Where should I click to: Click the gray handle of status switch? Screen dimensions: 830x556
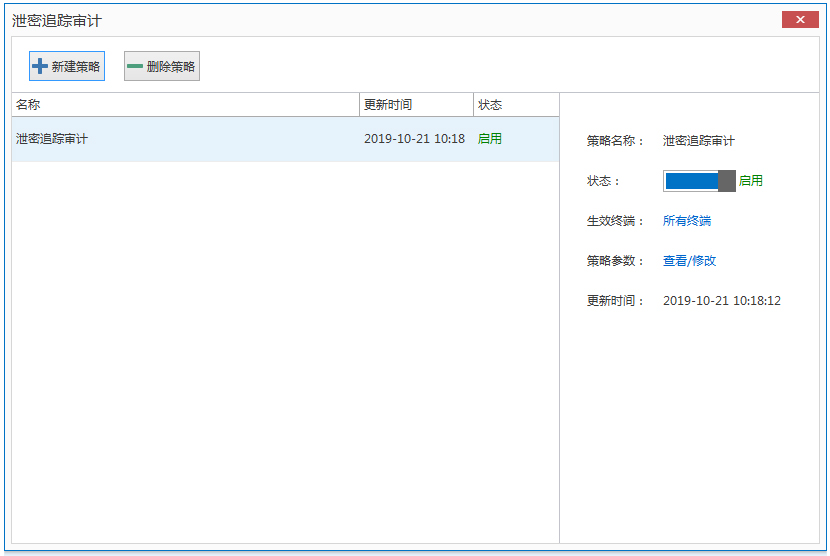point(727,181)
